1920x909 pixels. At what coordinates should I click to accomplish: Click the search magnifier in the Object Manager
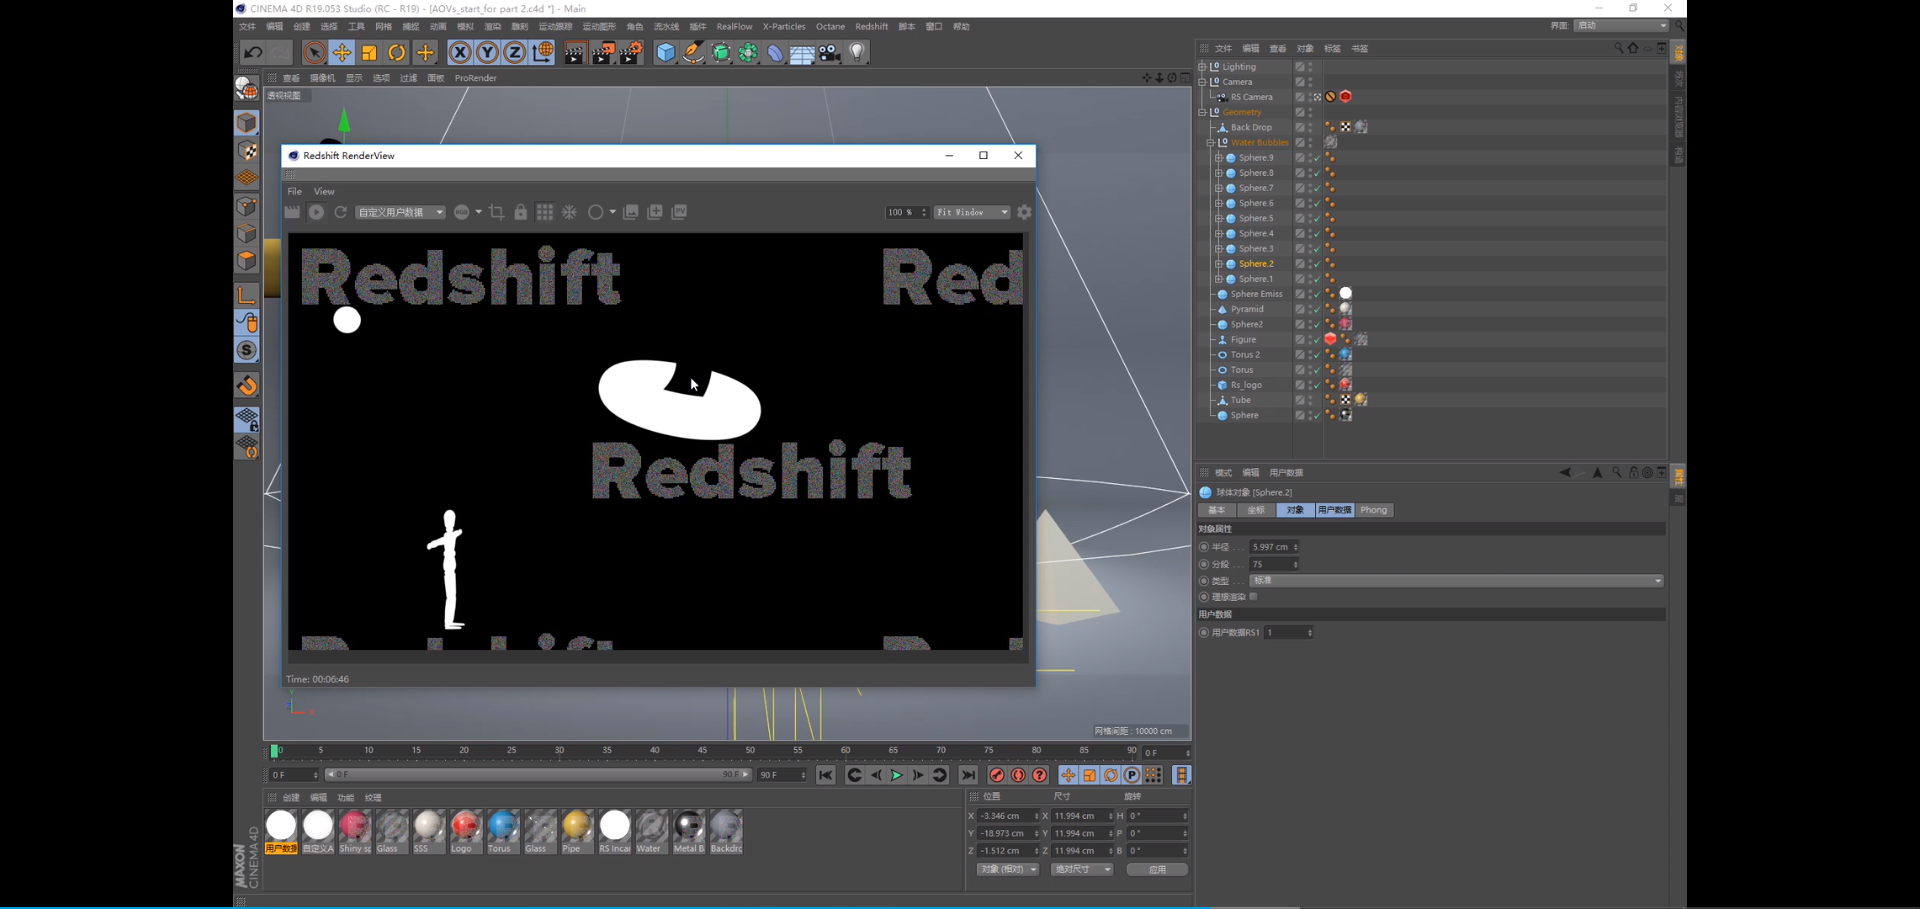click(x=1619, y=48)
